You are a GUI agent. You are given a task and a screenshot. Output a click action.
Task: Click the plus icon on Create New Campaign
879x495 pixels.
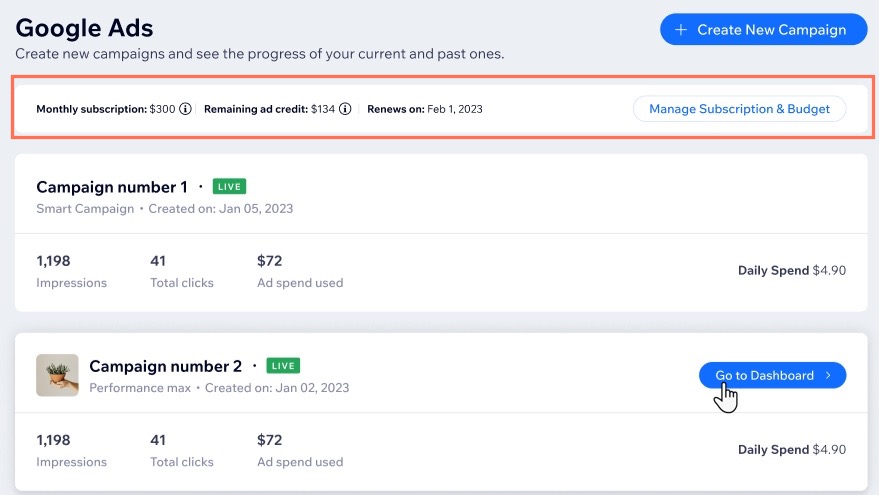(681, 30)
